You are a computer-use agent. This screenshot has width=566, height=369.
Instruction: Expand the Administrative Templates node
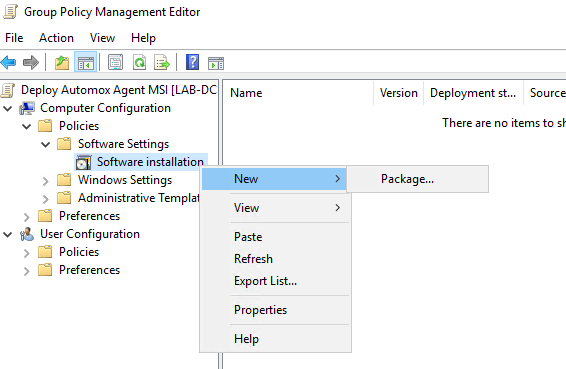(x=45, y=198)
